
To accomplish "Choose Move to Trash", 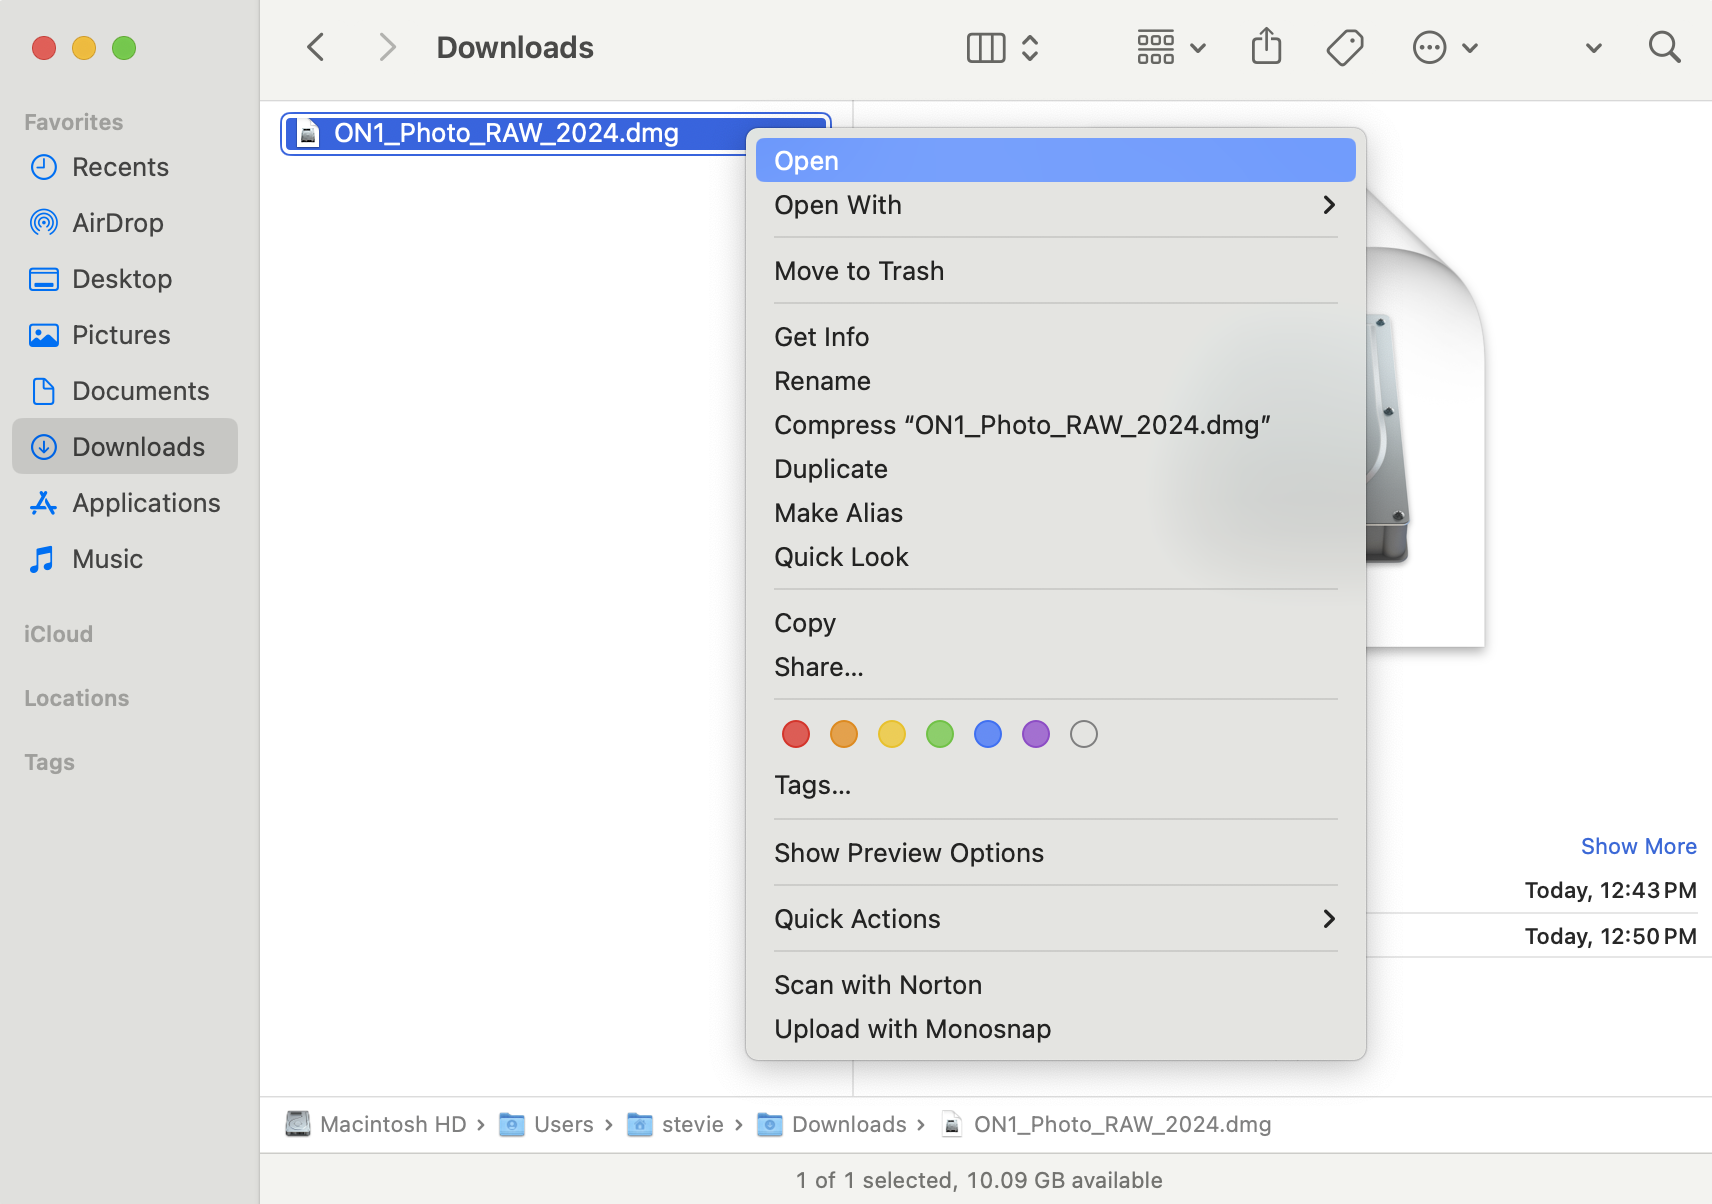I will tap(1056, 271).
